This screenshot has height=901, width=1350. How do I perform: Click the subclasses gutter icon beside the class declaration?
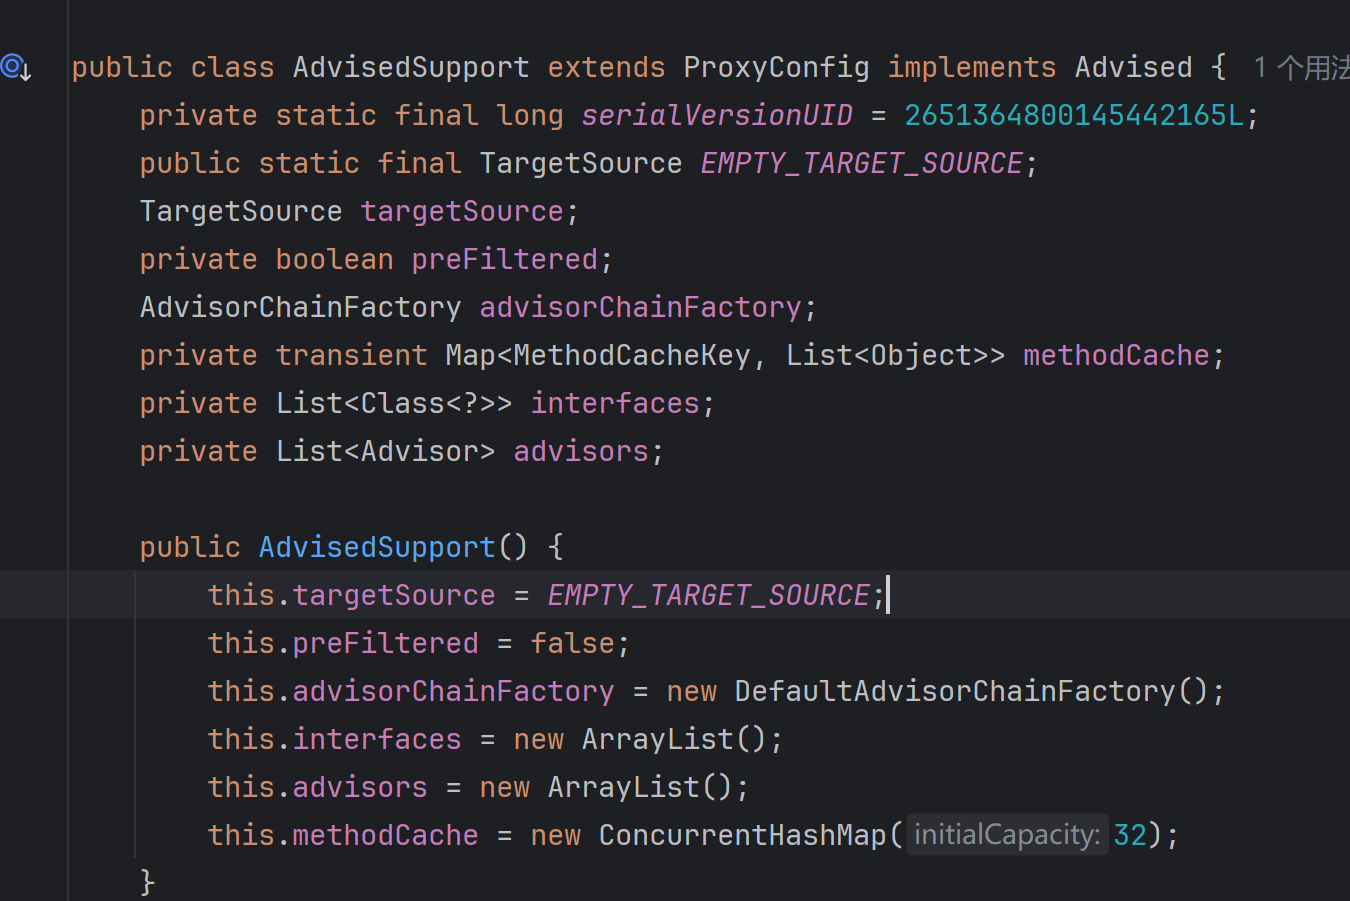click(x=16, y=68)
